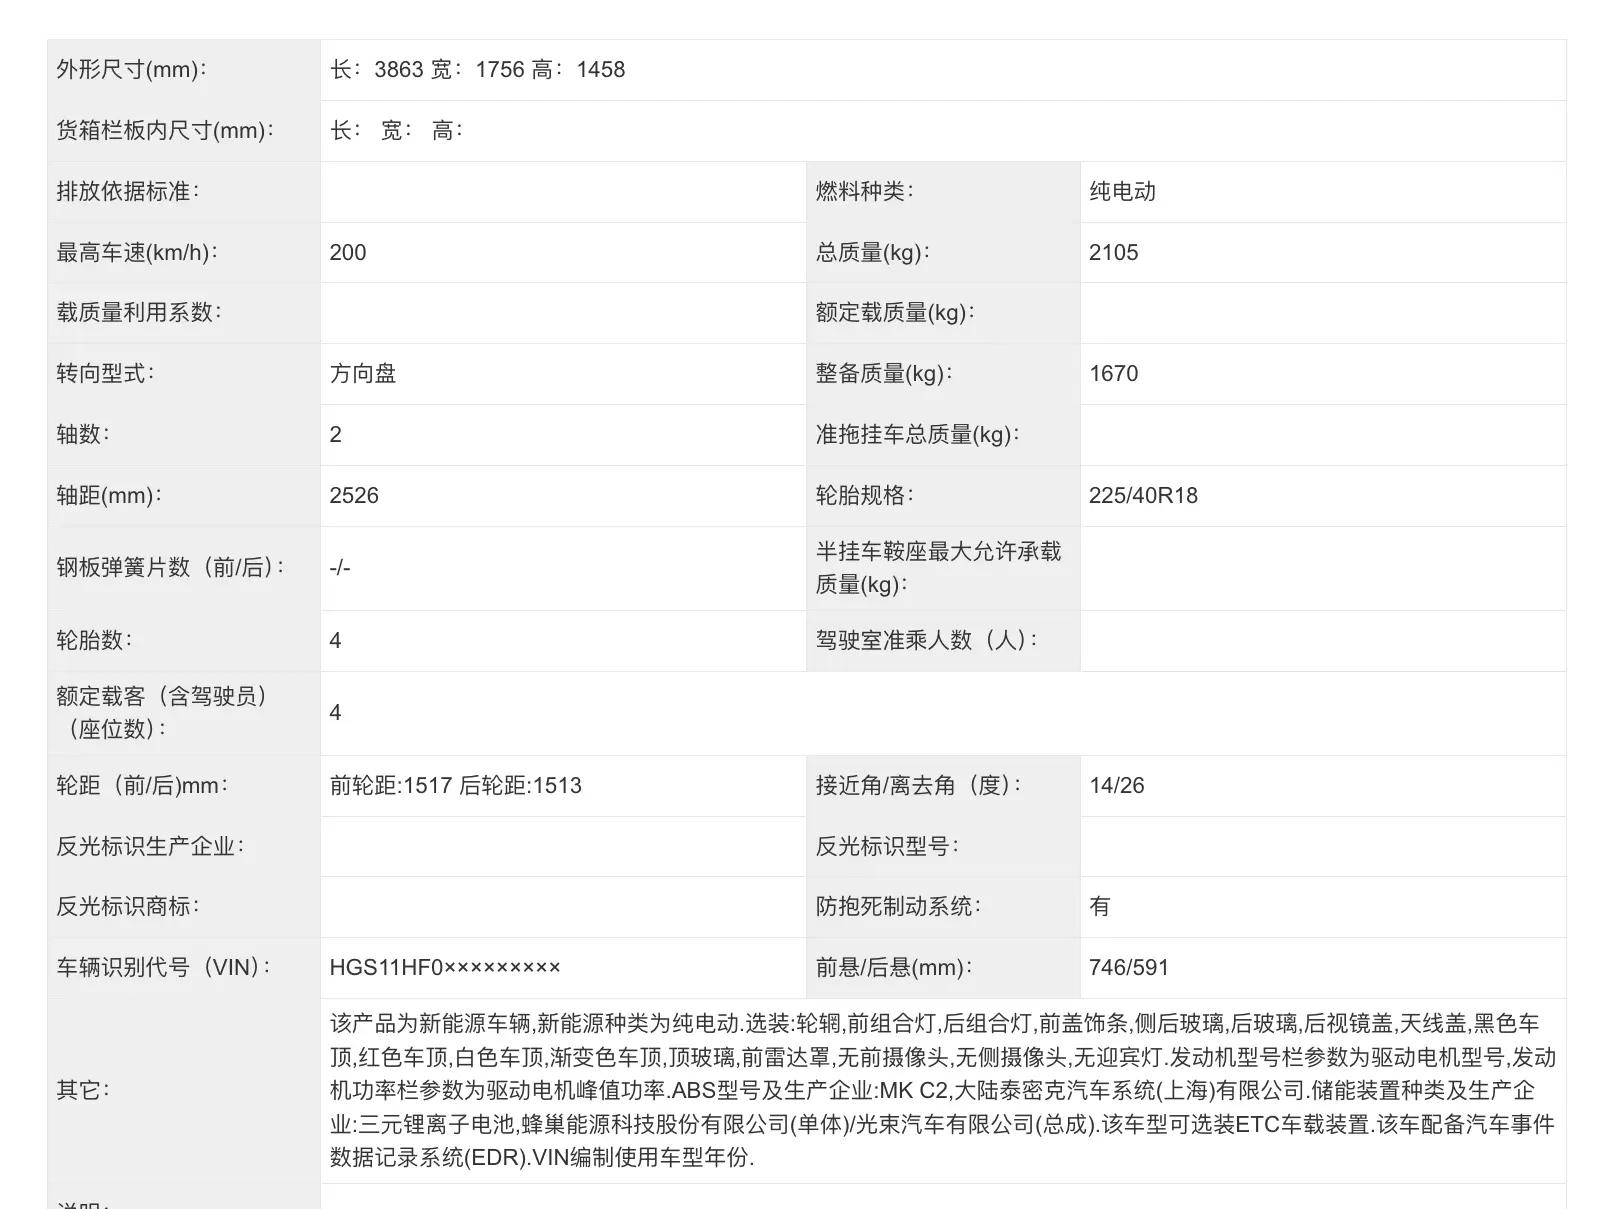Screen dimensions: 1612x1209
Task: Click the 轮距（前/后)mm label
Action: point(142,786)
